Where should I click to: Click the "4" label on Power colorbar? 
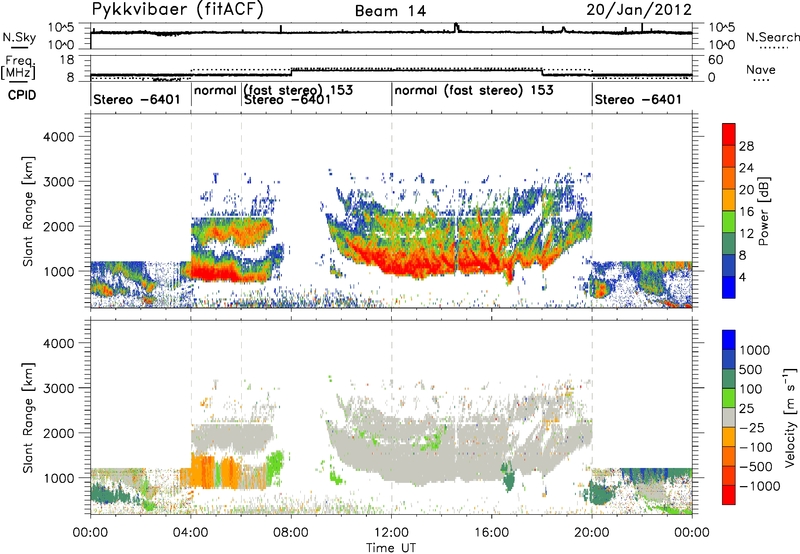pos(742,277)
